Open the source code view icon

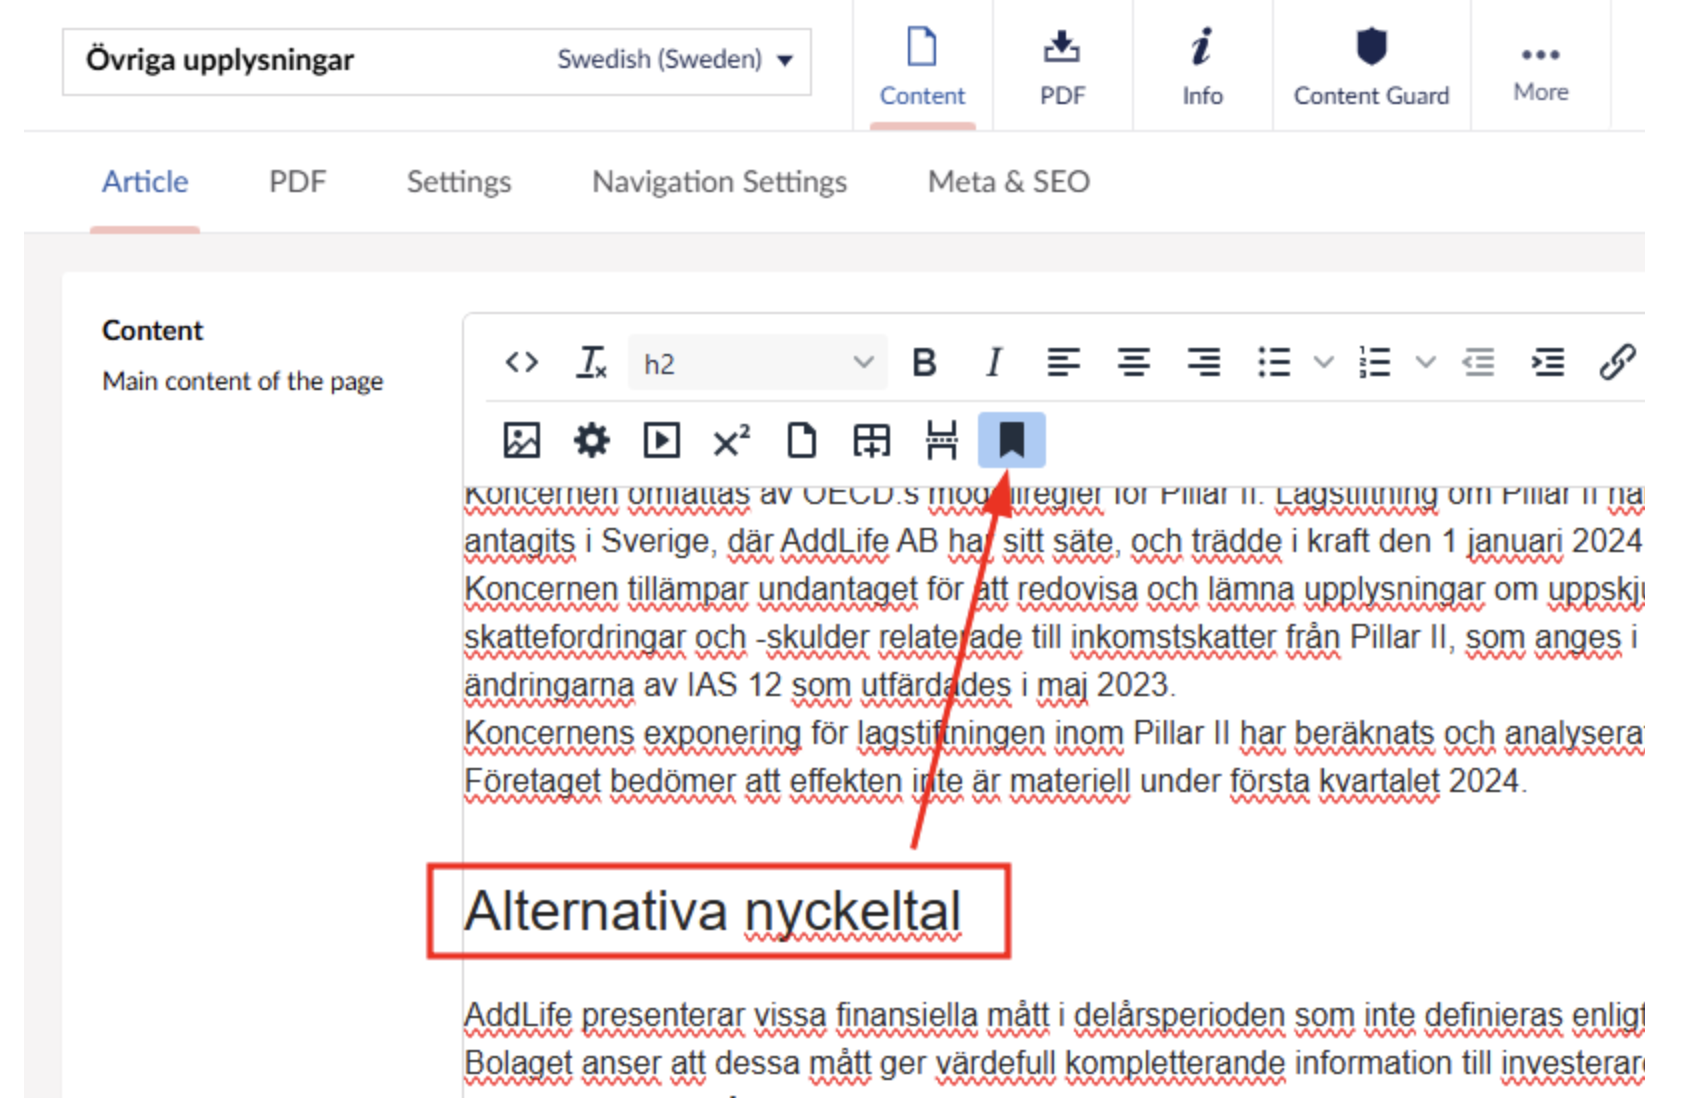[522, 362]
